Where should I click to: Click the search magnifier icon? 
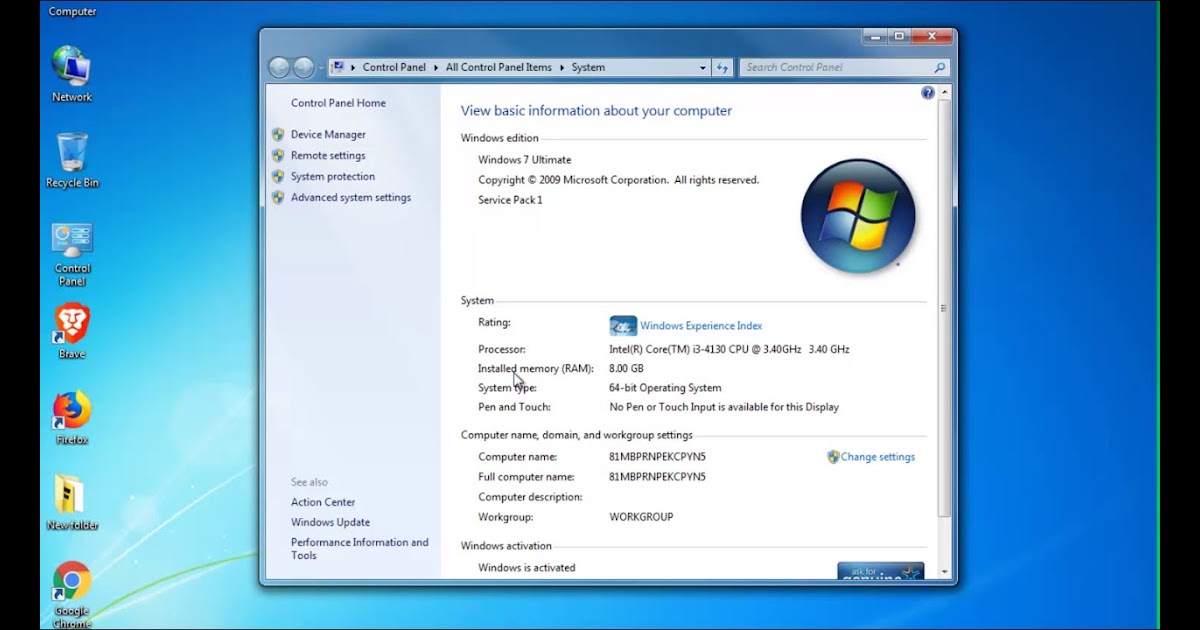(939, 67)
